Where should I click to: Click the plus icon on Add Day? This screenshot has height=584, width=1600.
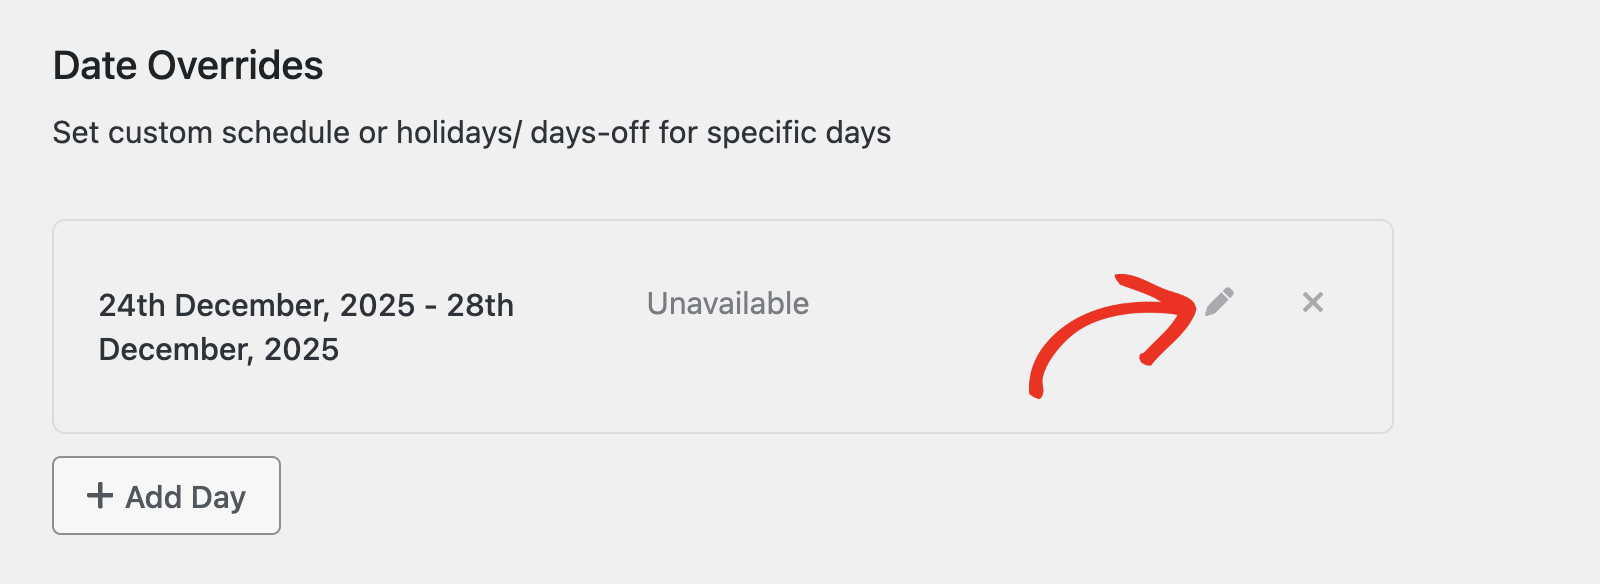pyautogui.click(x=100, y=495)
